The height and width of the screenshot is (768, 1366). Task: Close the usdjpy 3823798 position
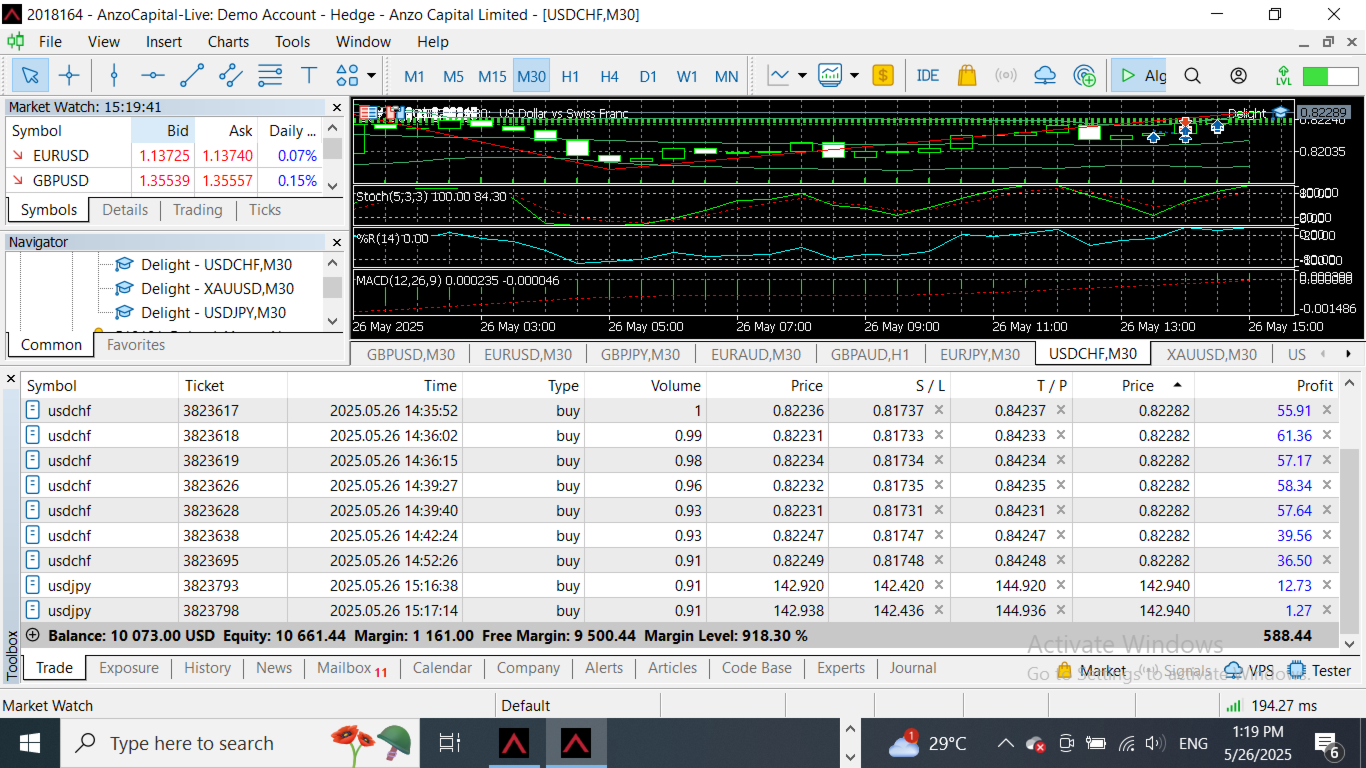(1327, 610)
